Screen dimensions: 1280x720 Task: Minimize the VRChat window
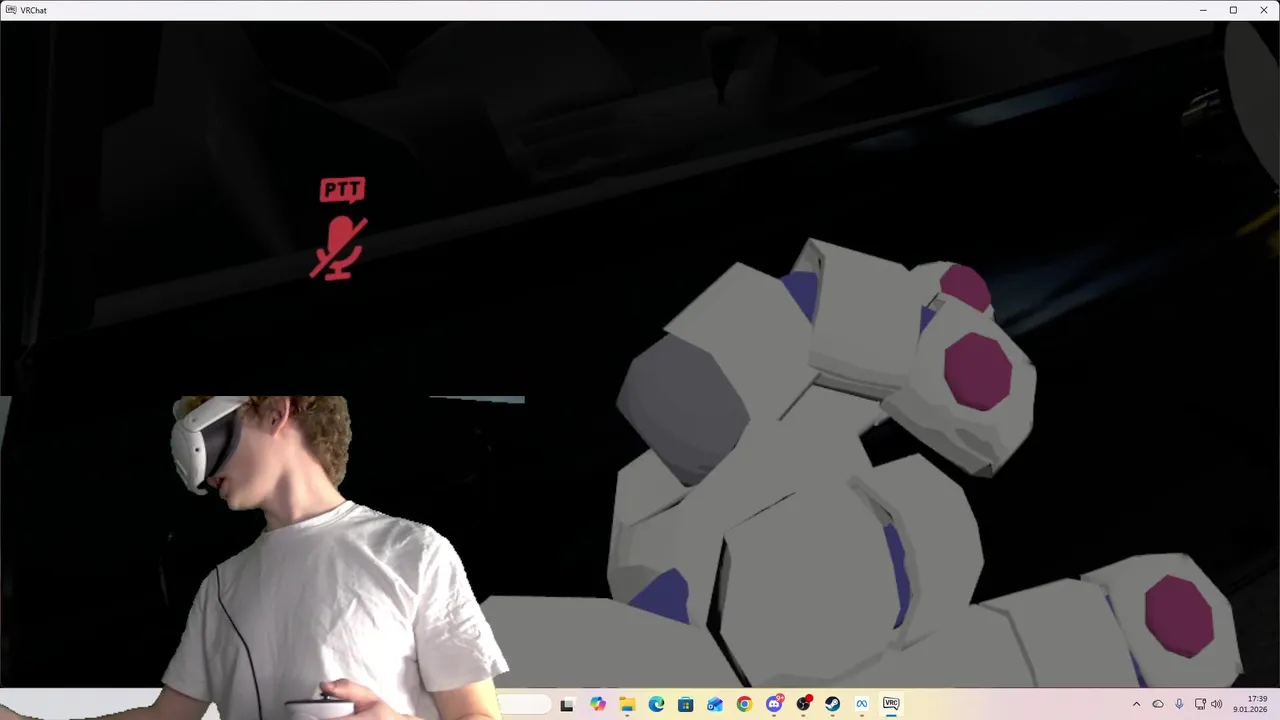pyautogui.click(x=1203, y=10)
